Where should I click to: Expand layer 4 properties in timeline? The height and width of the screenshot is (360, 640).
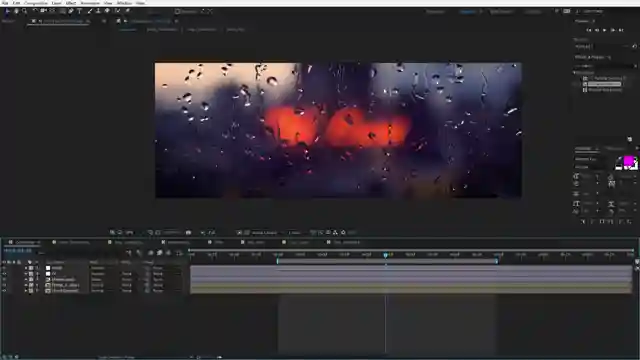pos(26,285)
